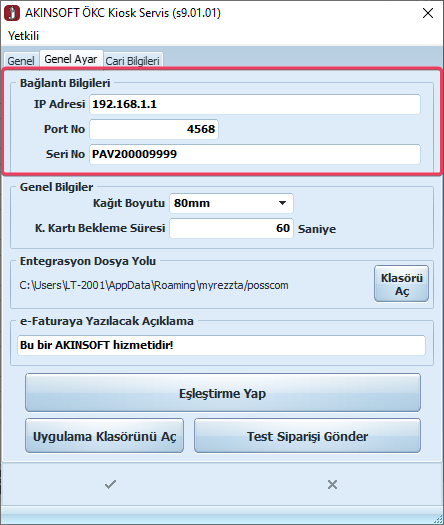Click the K. Kartı Bekleme Süresi field
The height and width of the screenshot is (525, 444).
(x=231, y=228)
